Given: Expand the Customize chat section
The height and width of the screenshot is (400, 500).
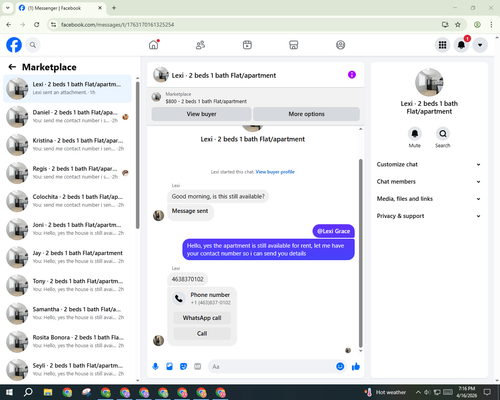Looking at the screenshot, I should 429,164.
